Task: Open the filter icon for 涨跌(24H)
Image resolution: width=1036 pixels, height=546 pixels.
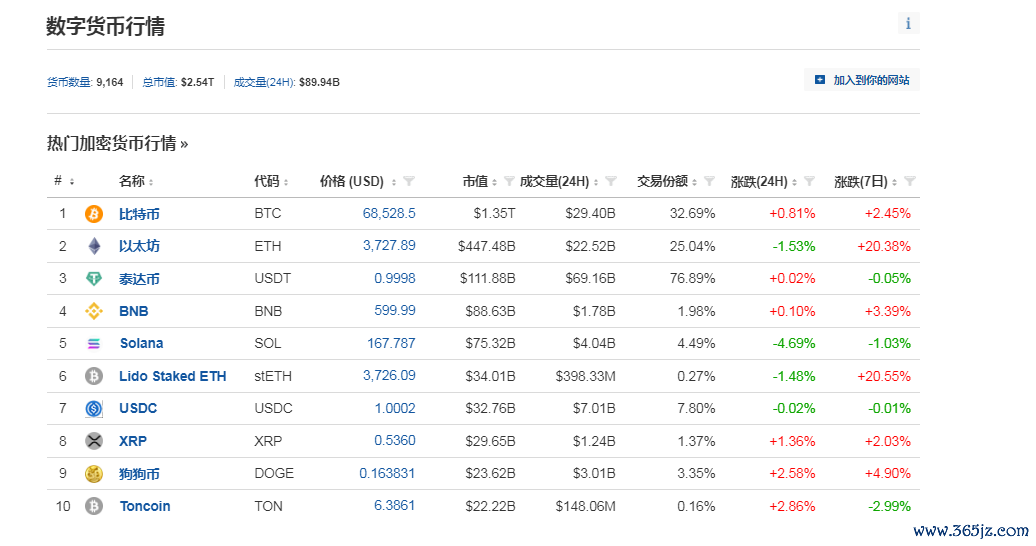Action: coord(809,181)
